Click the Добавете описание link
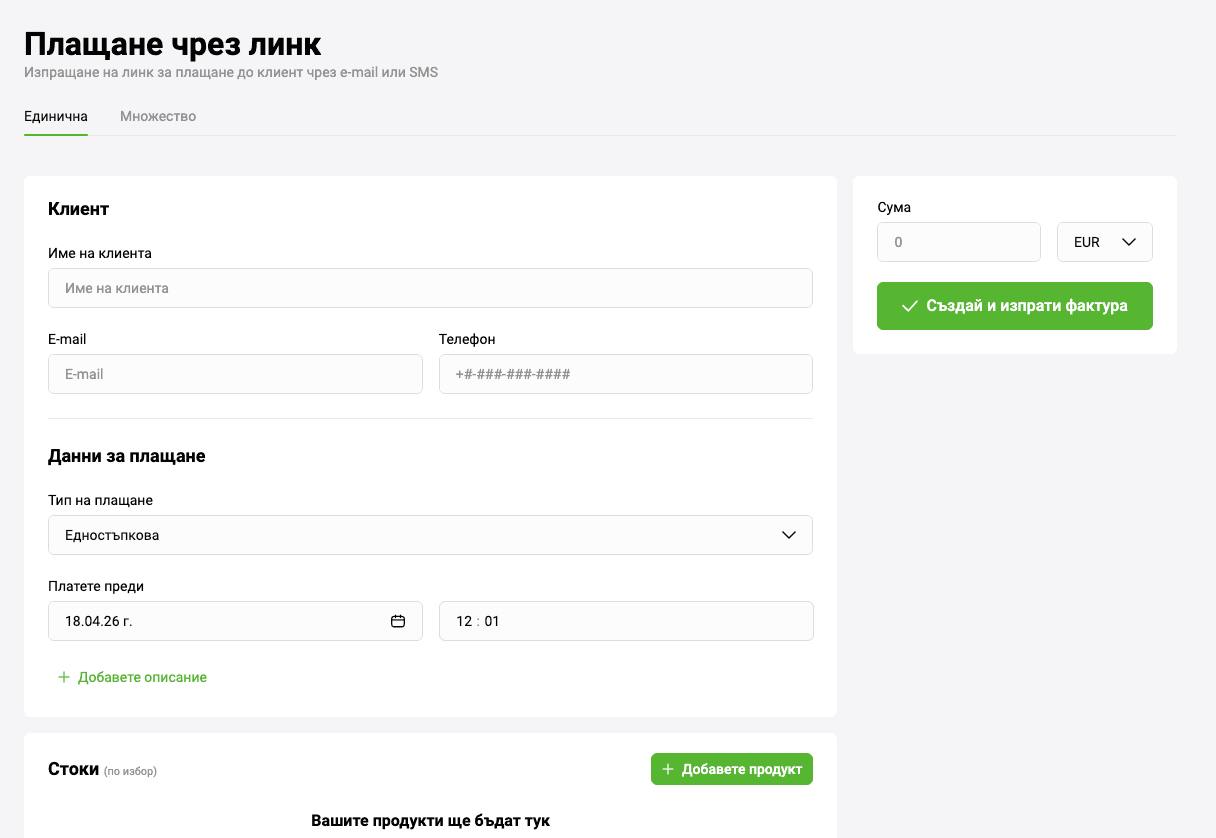 [142, 677]
